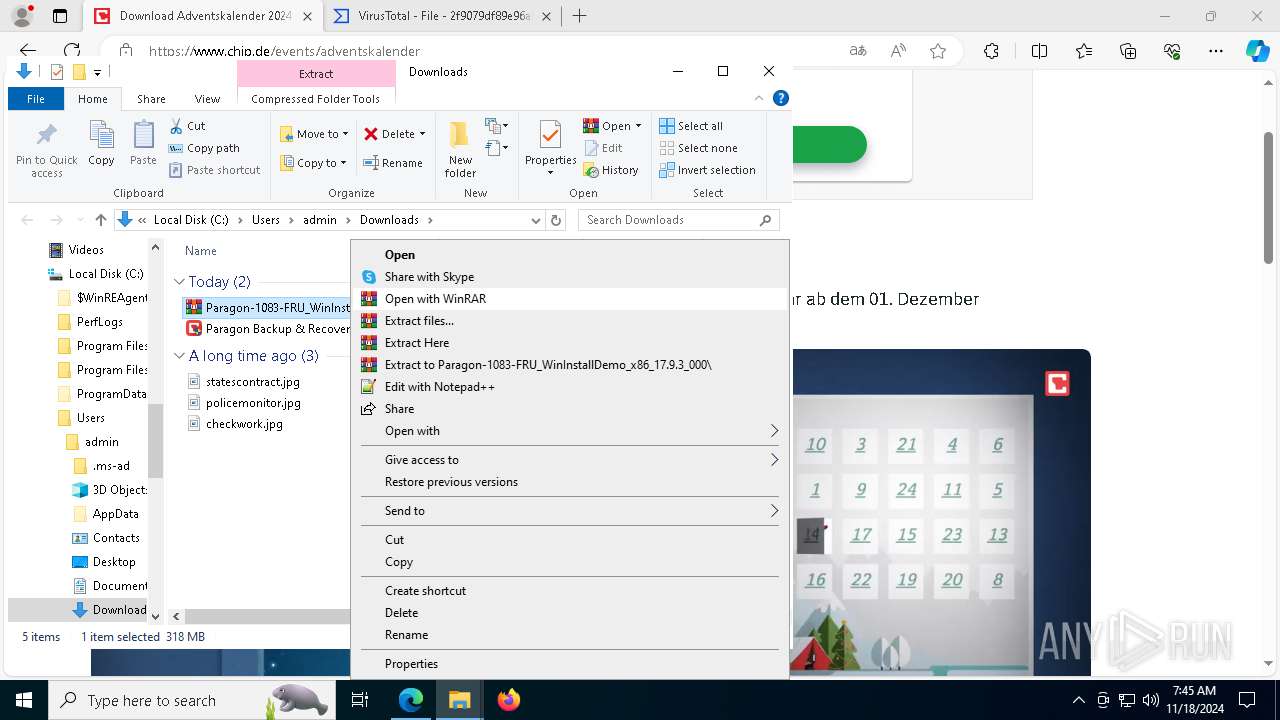Switch to the View ribbon tab
Viewport: 1280px width, 720px height.
tap(207, 99)
